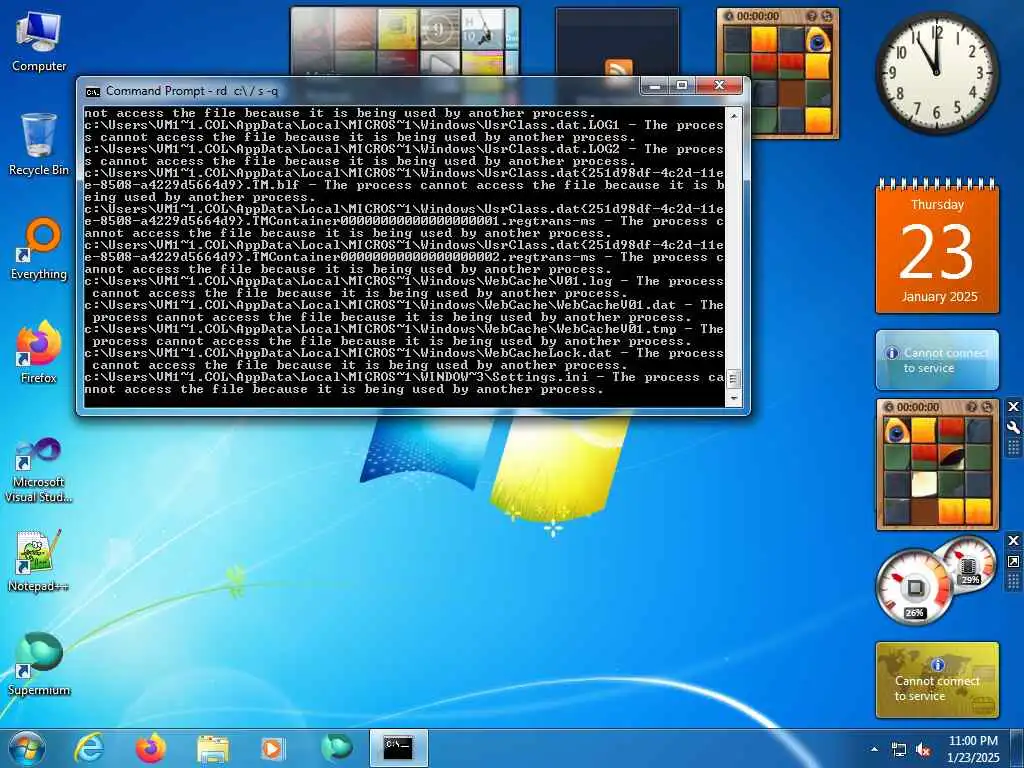Open options wrench for the lower puzzle gadget
1024x768 pixels.
[x=1014, y=428]
